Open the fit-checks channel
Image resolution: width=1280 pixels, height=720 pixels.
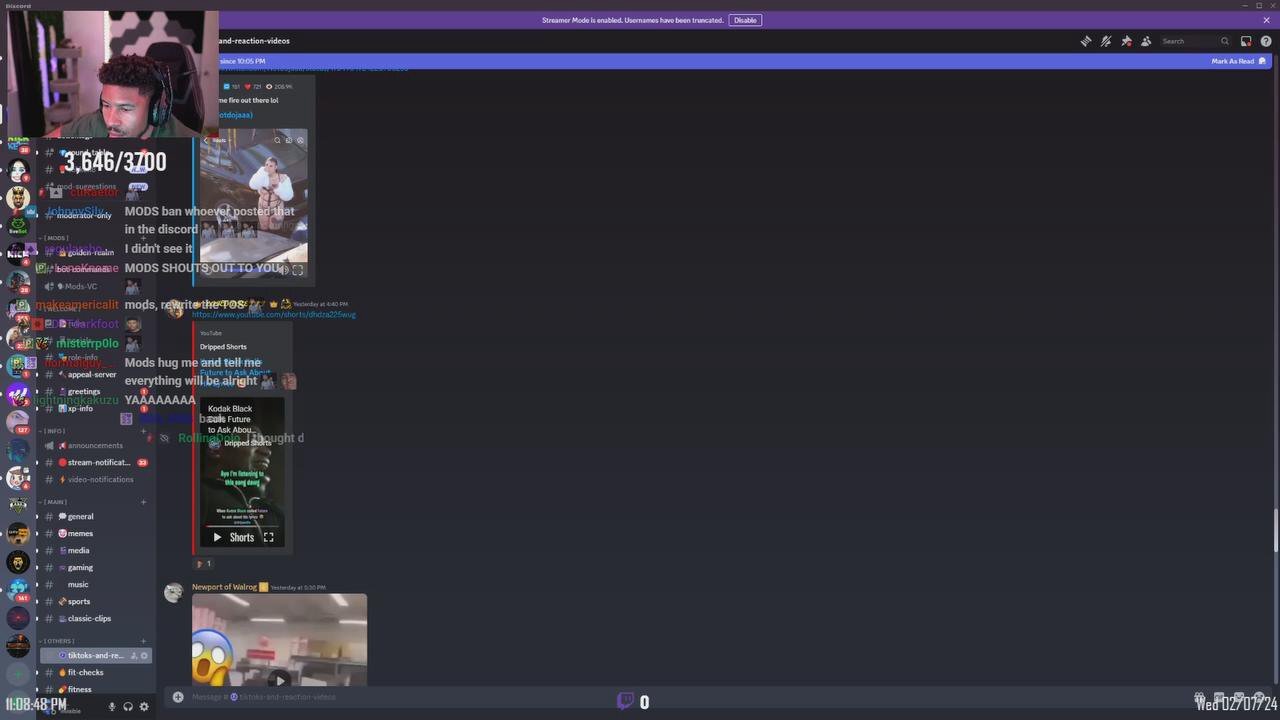(95, 672)
